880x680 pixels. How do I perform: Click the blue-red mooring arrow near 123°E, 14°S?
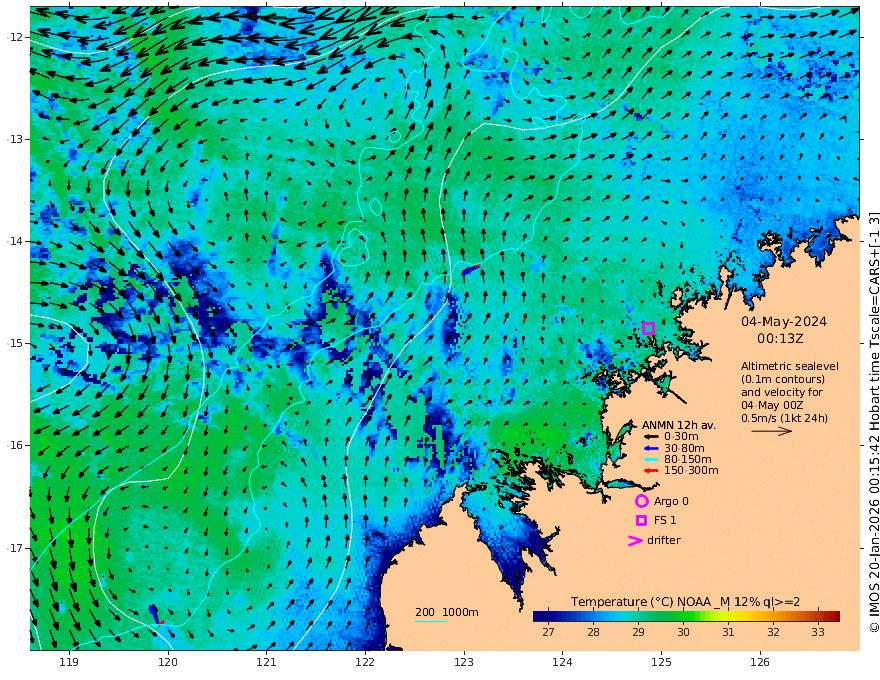pyautogui.click(x=471, y=270)
